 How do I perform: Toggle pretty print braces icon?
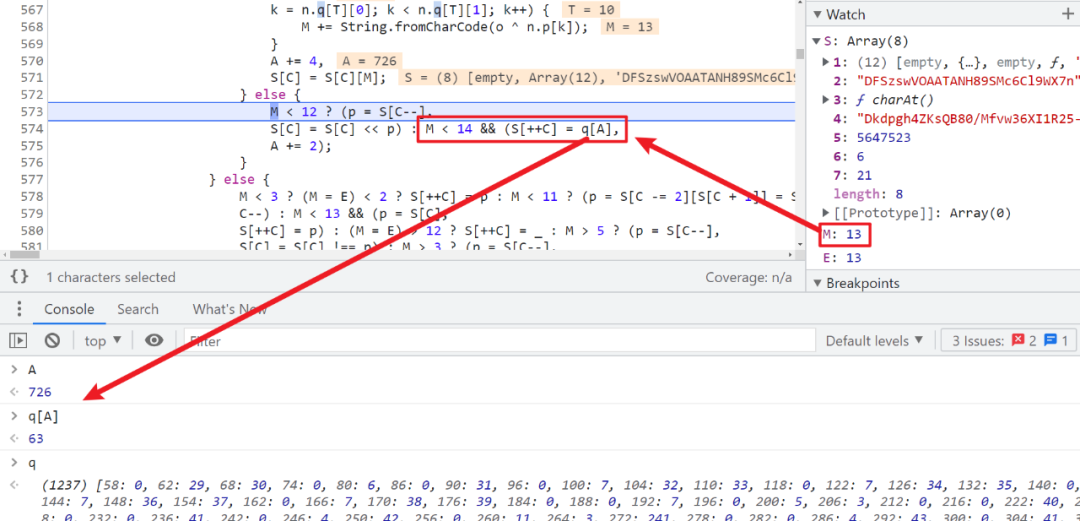point(20,277)
